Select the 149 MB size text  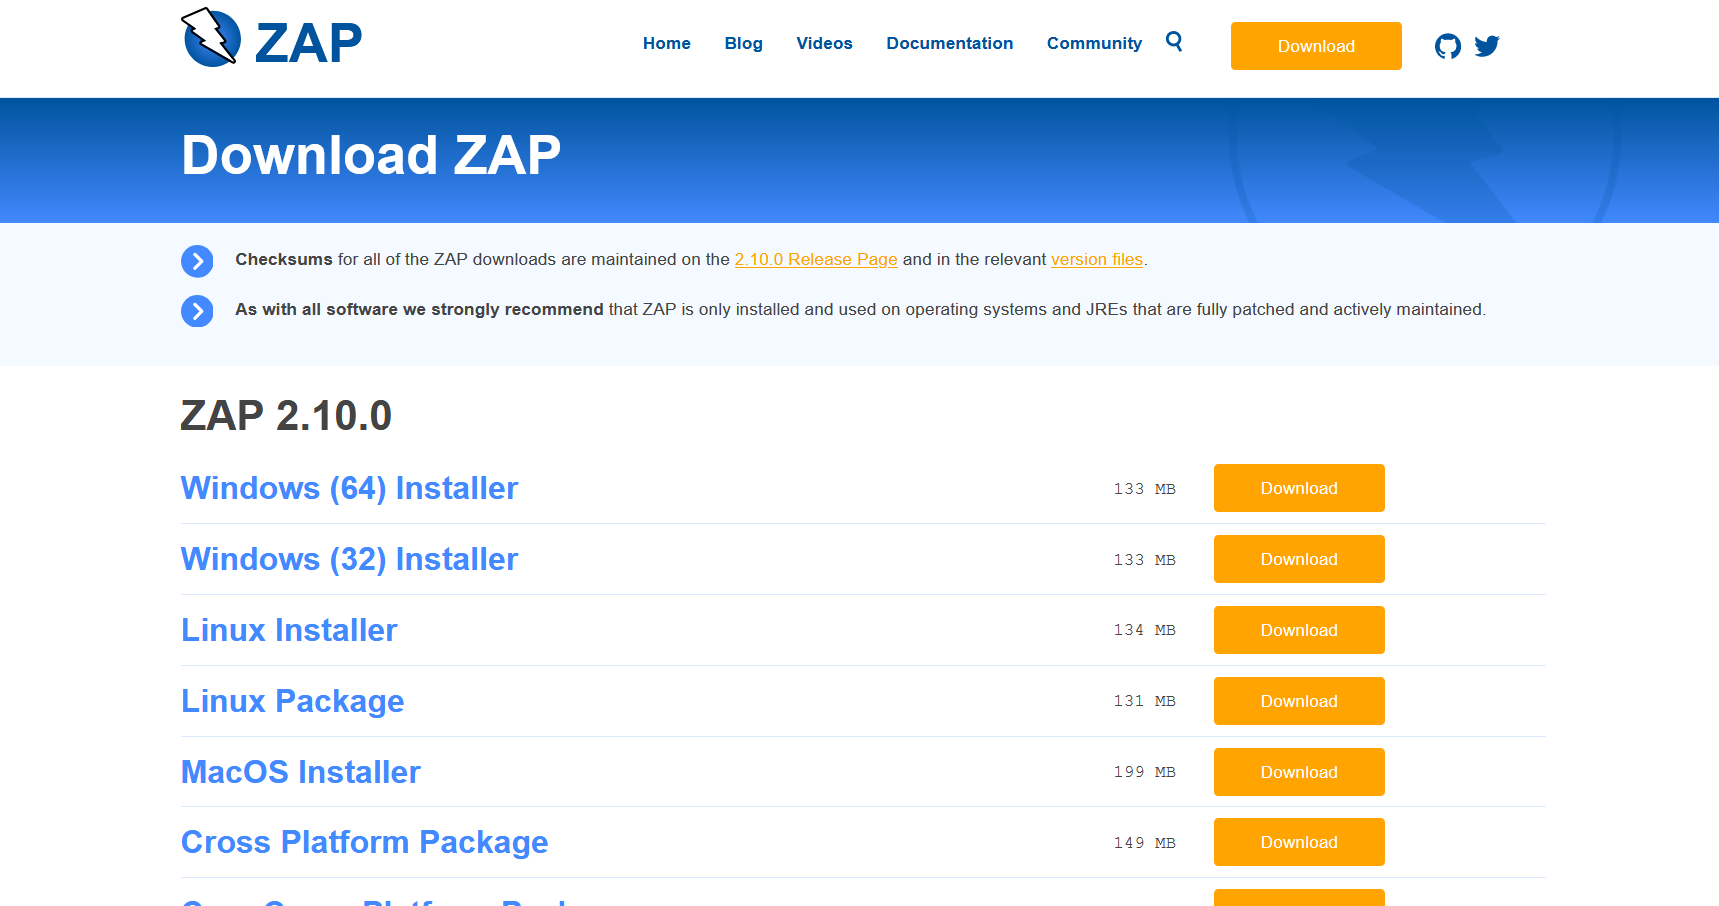click(x=1145, y=843)
